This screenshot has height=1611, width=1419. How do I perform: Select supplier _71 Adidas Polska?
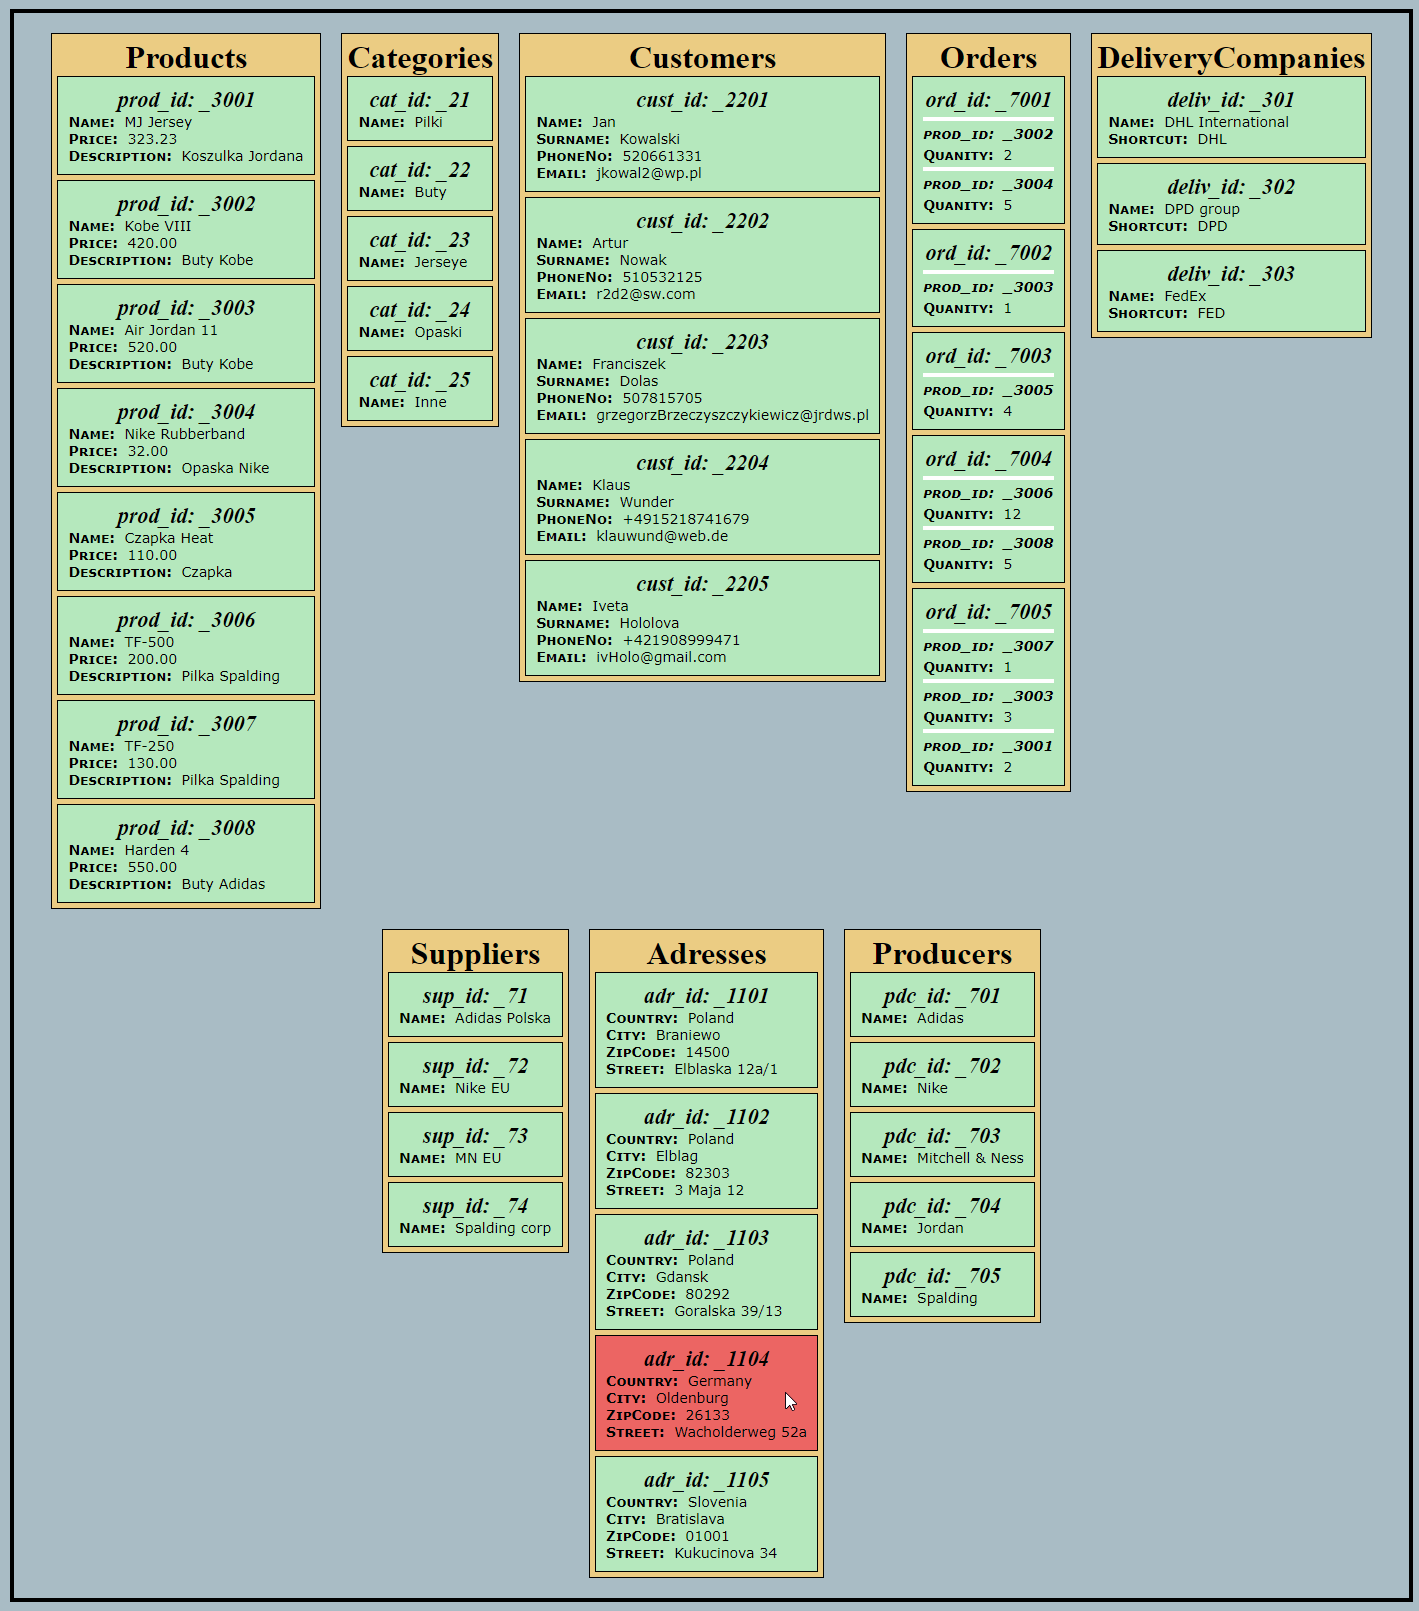(475, 1005)
